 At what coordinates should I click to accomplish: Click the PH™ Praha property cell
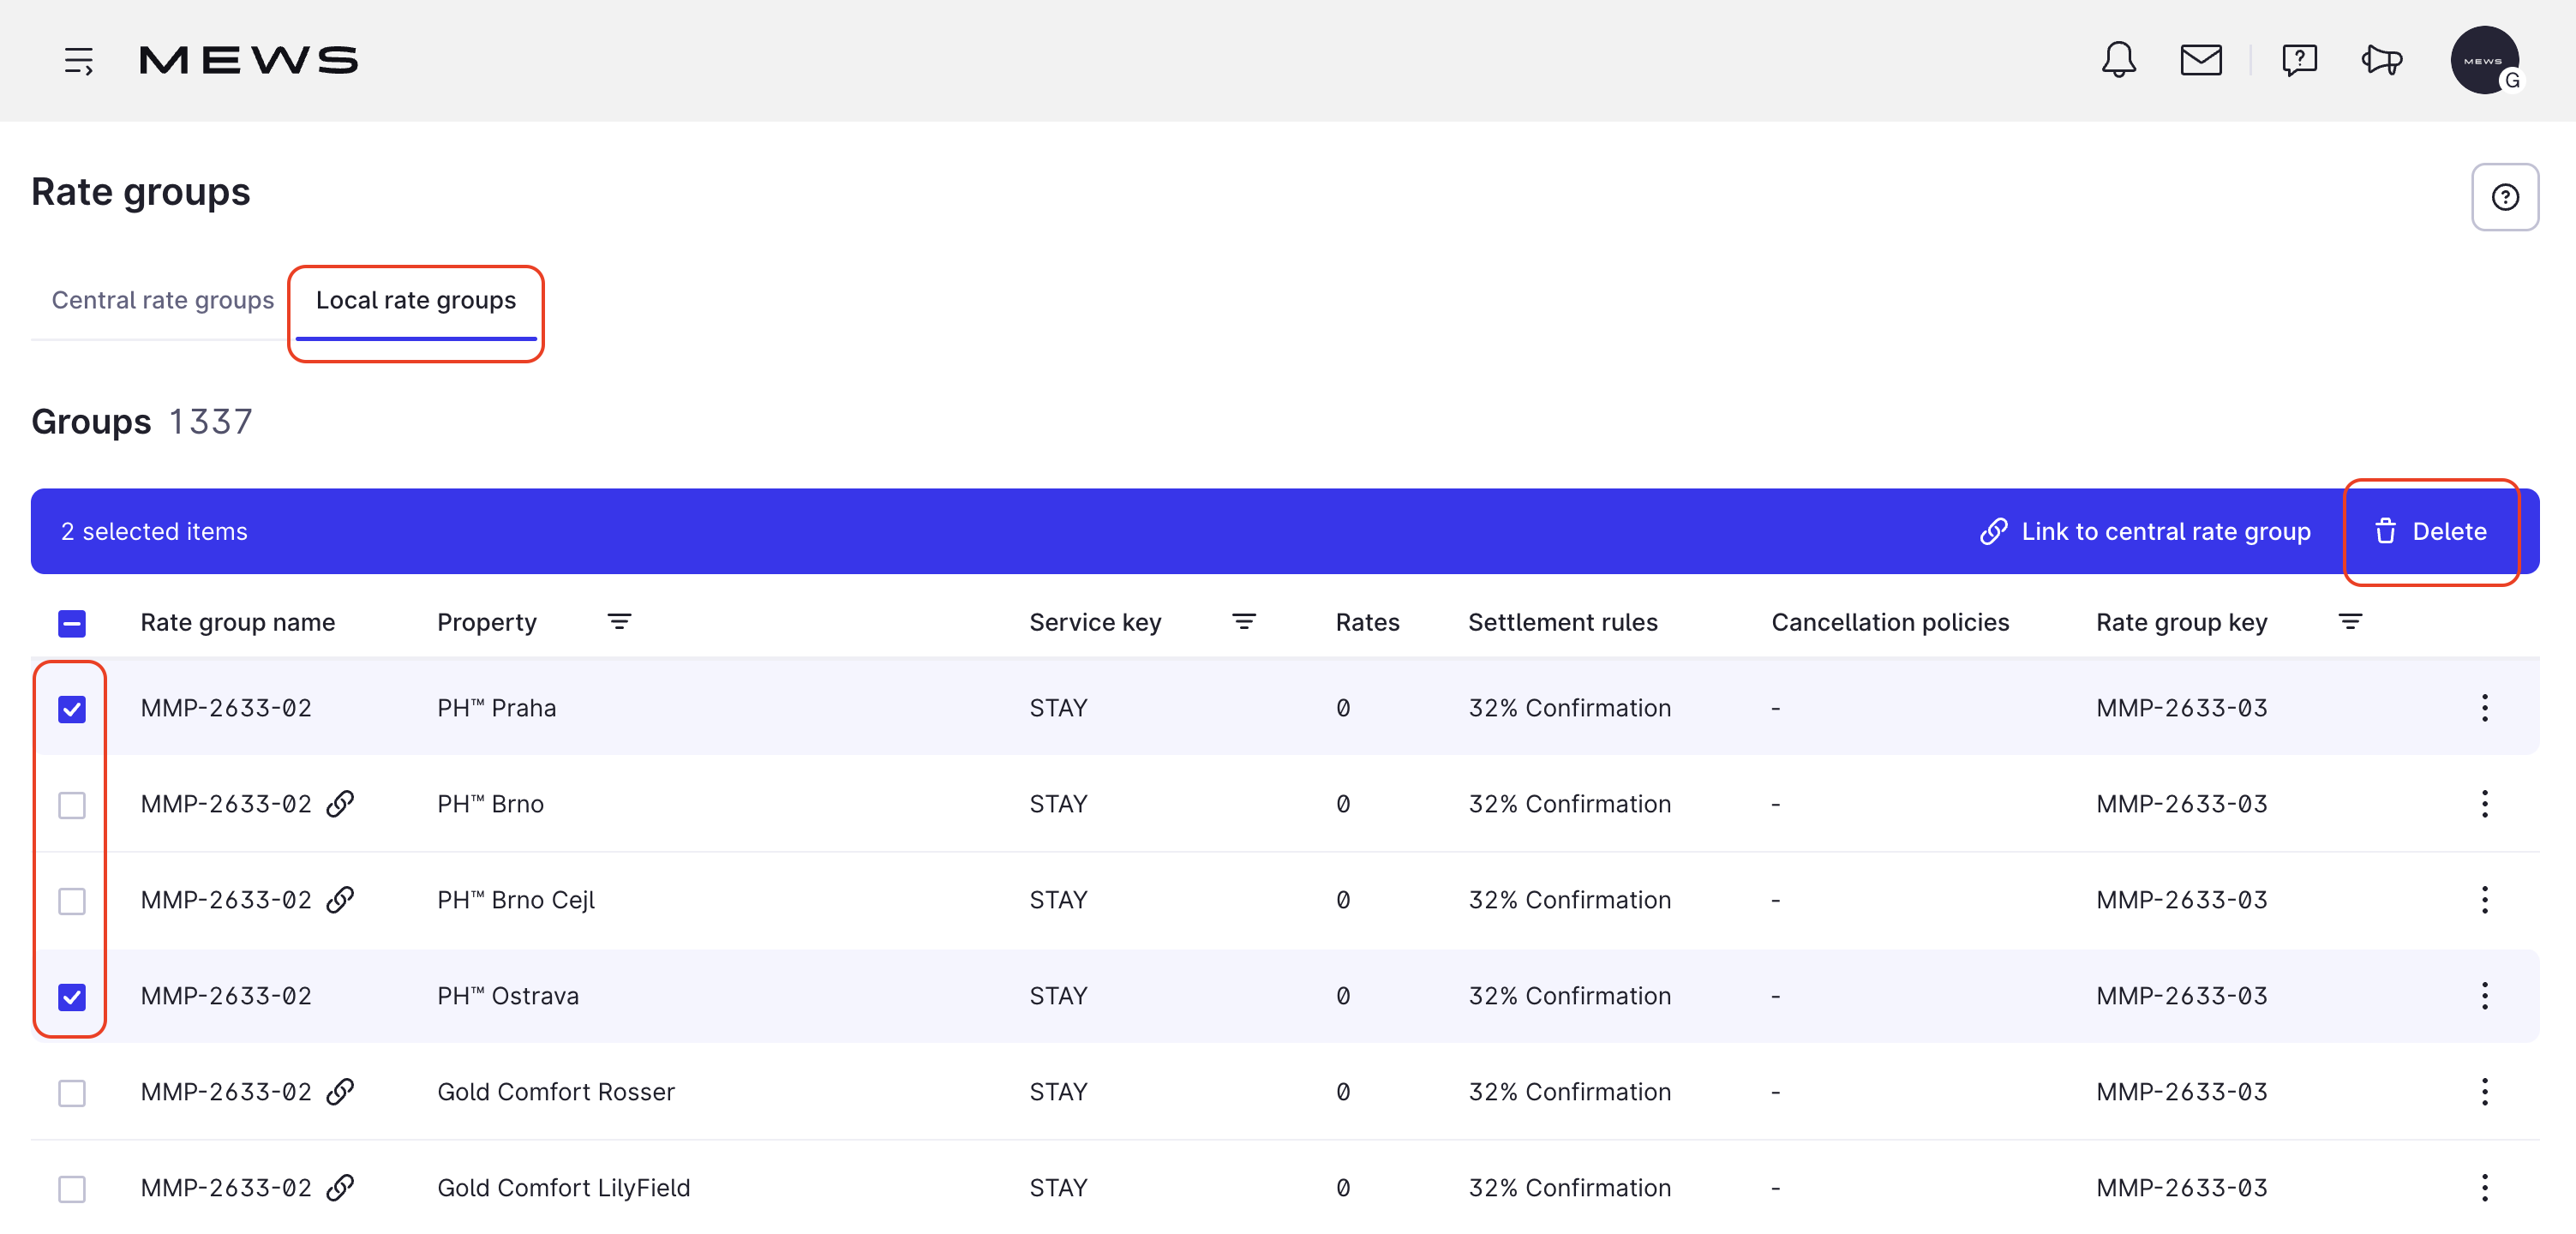tap(497, 708)
